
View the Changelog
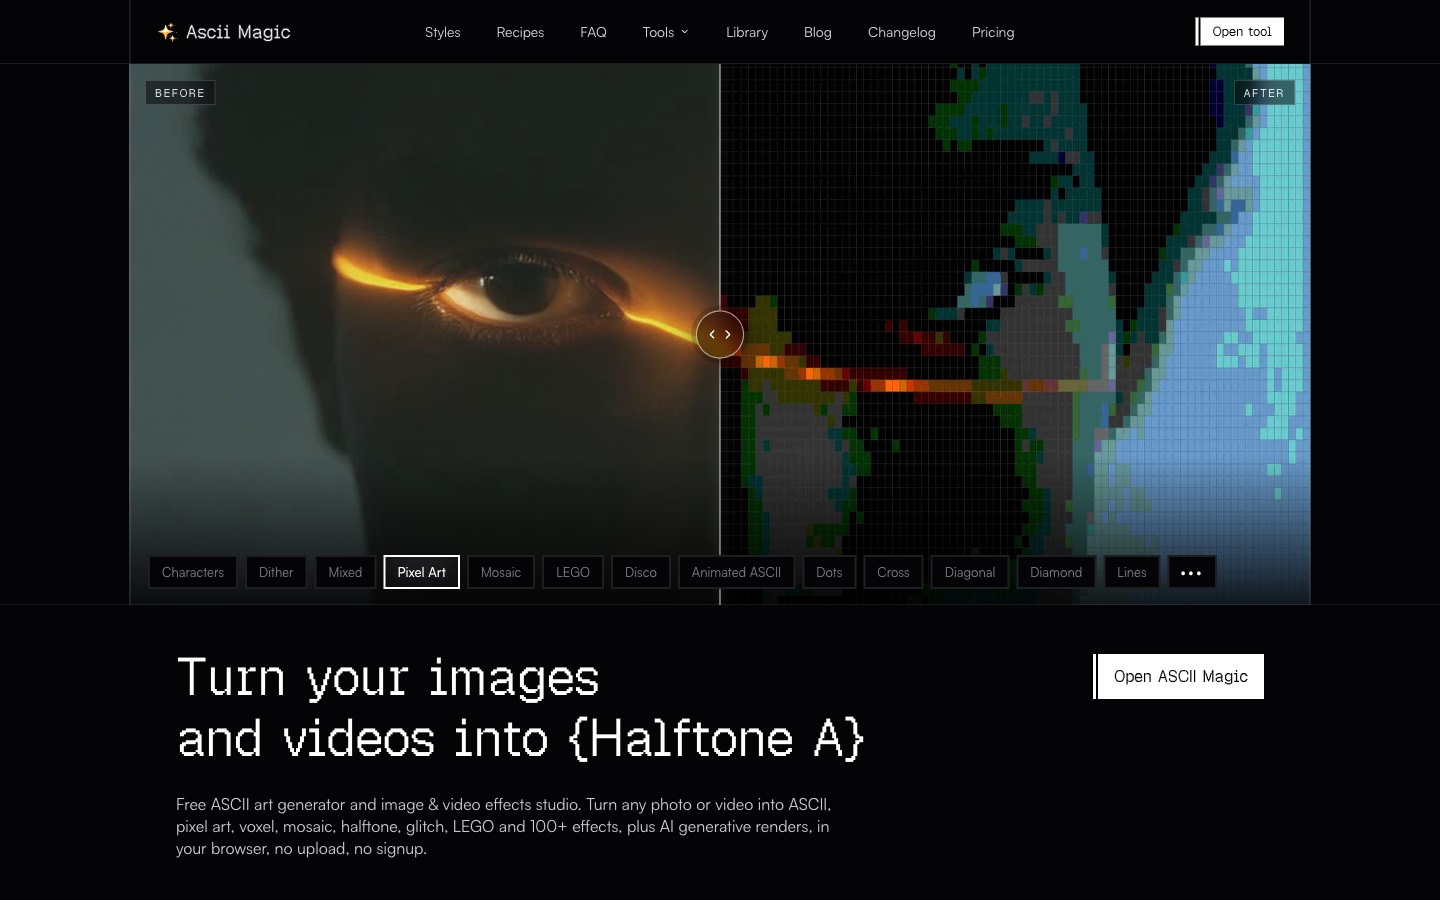902,32
